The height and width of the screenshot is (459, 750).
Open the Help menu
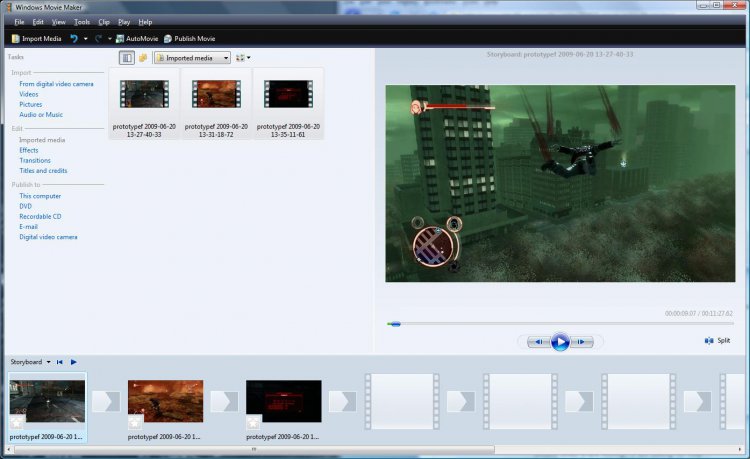tap(145, 22)
